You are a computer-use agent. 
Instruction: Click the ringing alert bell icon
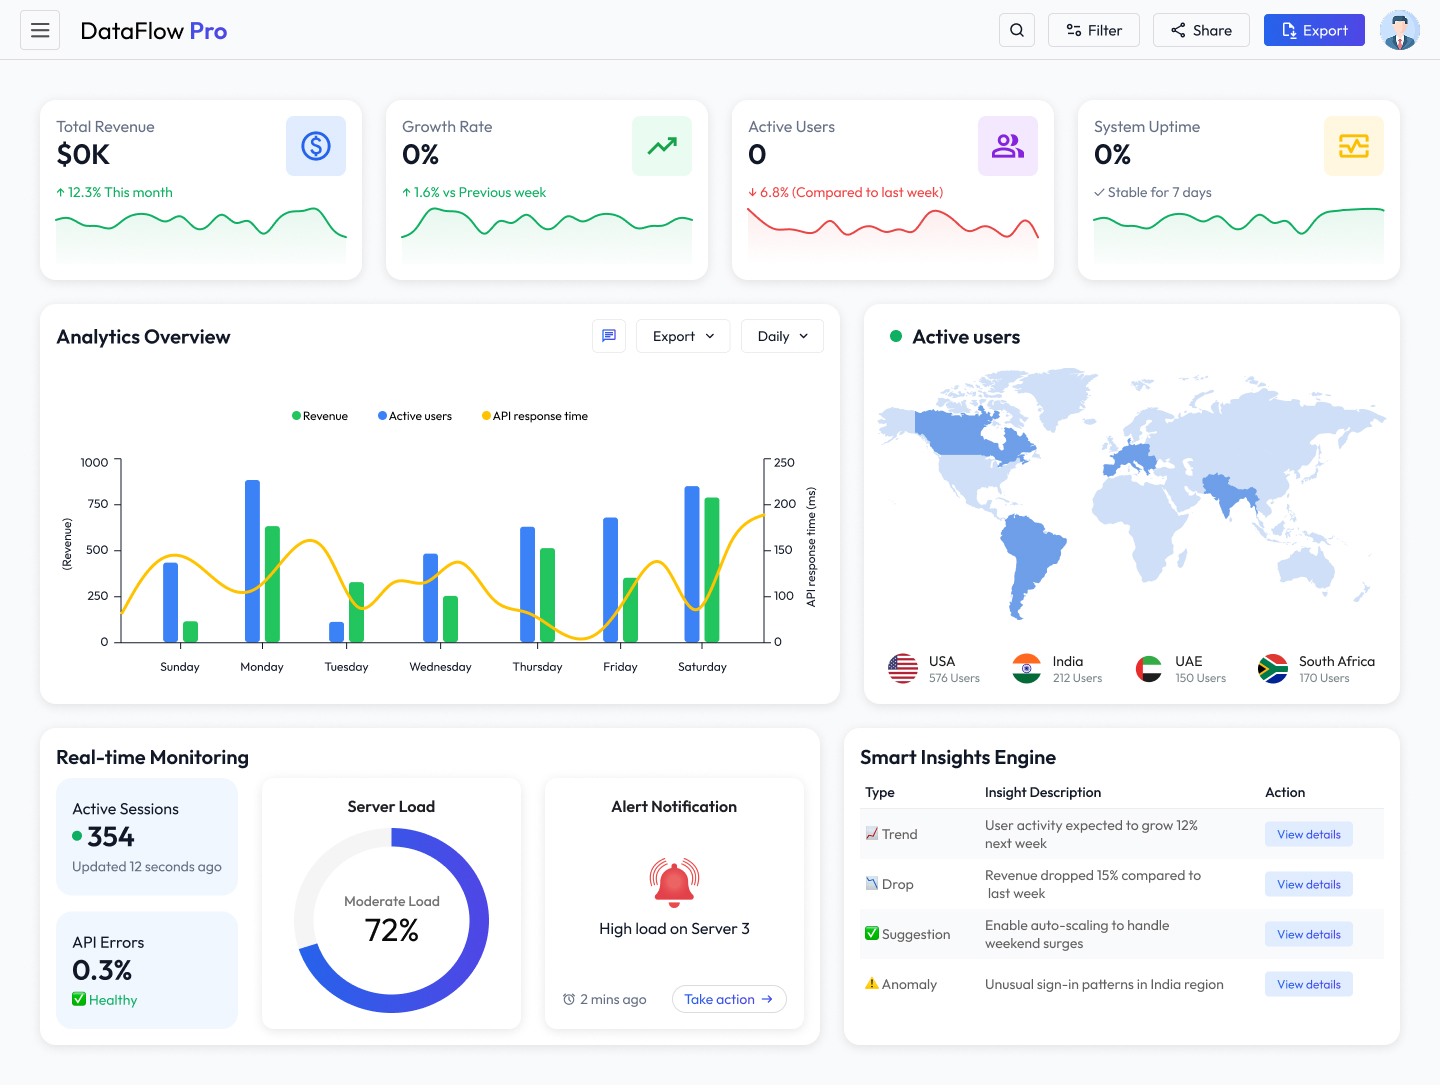tap(674, 883)
